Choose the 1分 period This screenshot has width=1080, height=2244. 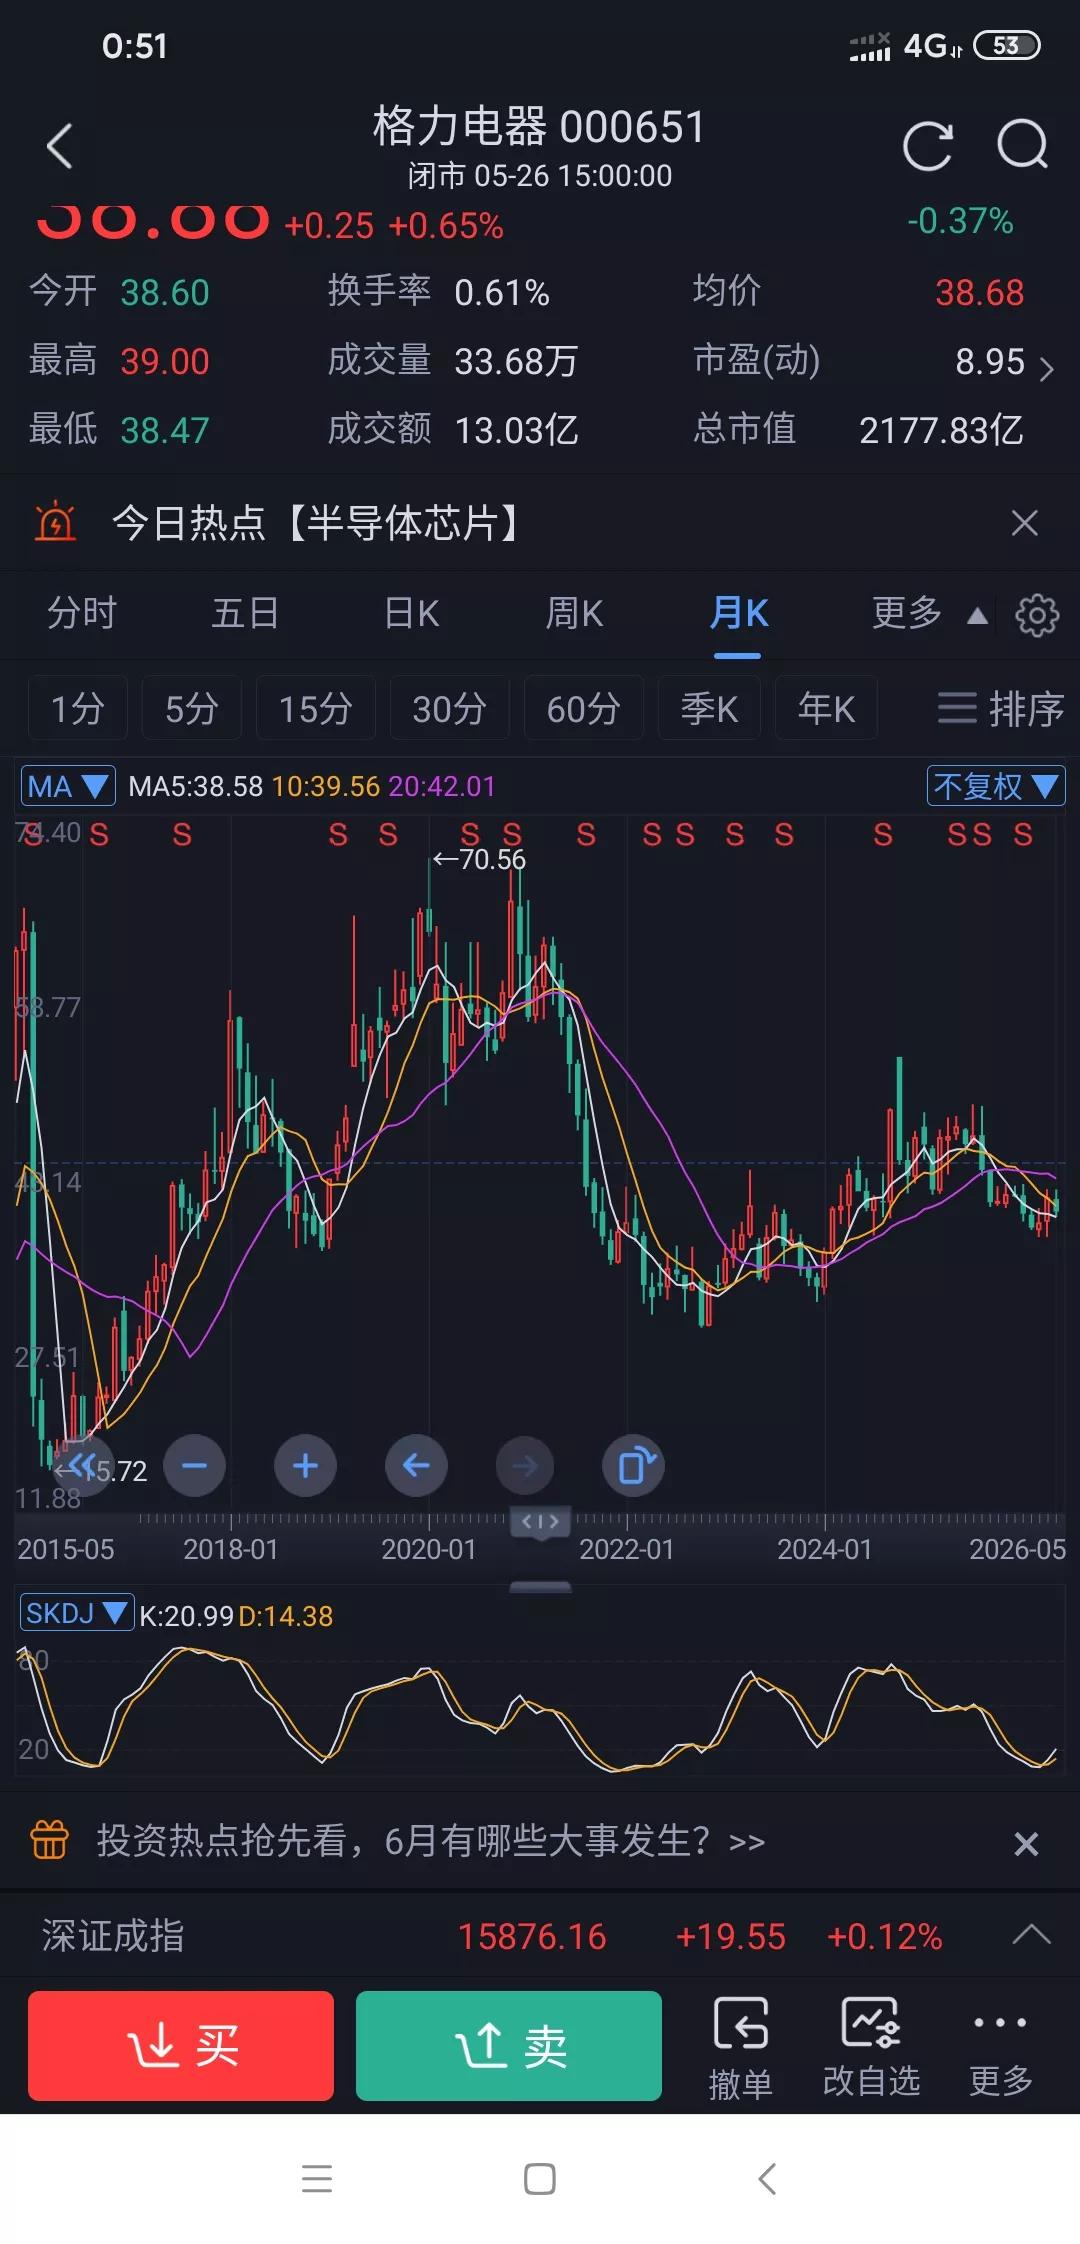[x=77, y=708]
